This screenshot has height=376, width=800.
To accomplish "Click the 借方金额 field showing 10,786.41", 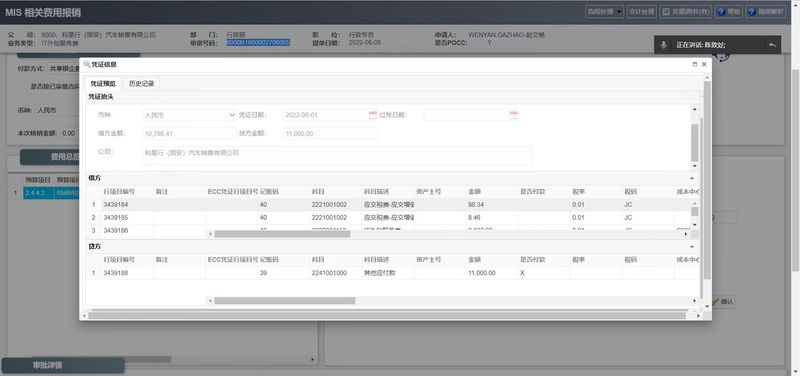I will (x=189, y=134).
